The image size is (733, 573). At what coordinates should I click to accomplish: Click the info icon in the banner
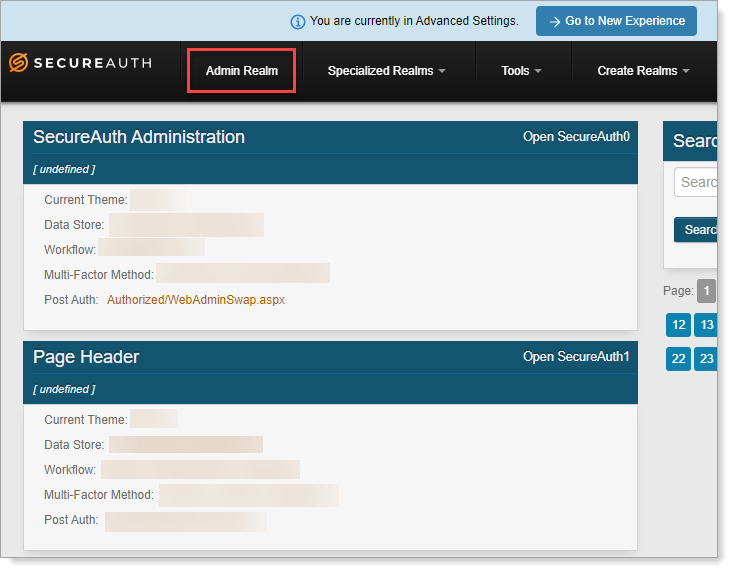(x=298, y=21)
